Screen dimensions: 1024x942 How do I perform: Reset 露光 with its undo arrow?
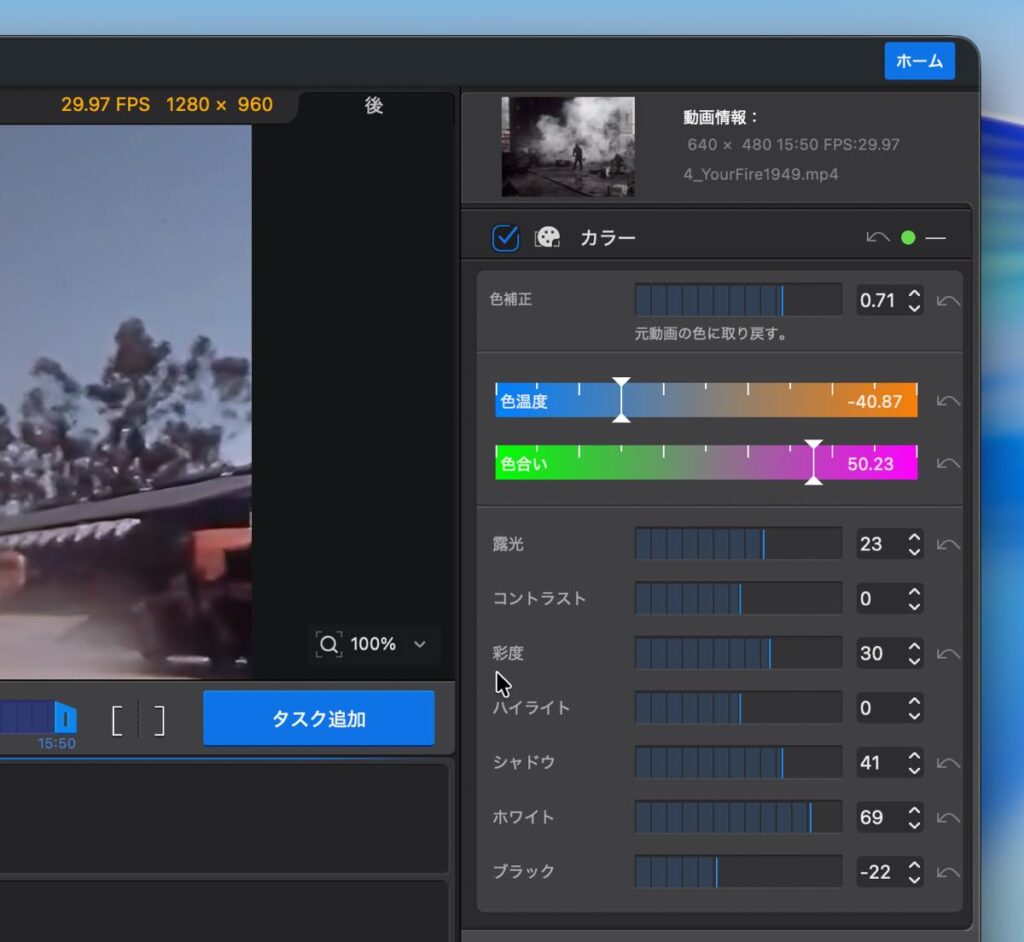[x=948, y=544]
